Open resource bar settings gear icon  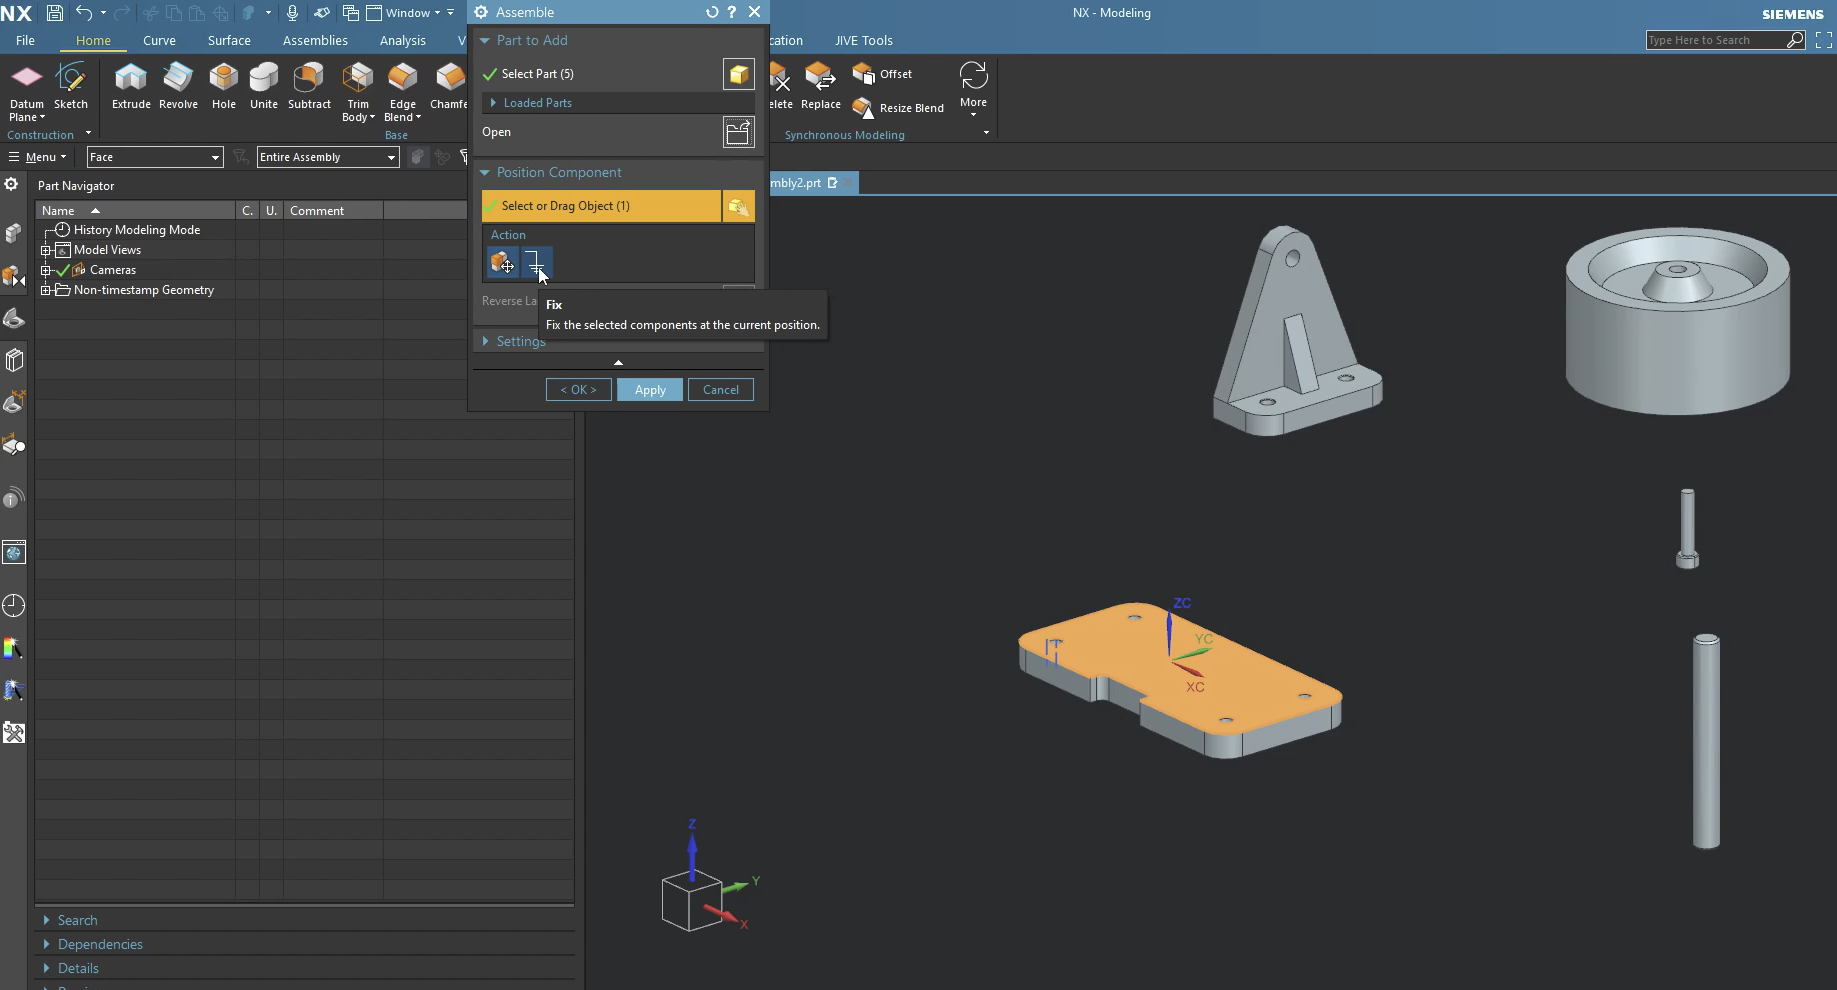[x=11, y=185]
